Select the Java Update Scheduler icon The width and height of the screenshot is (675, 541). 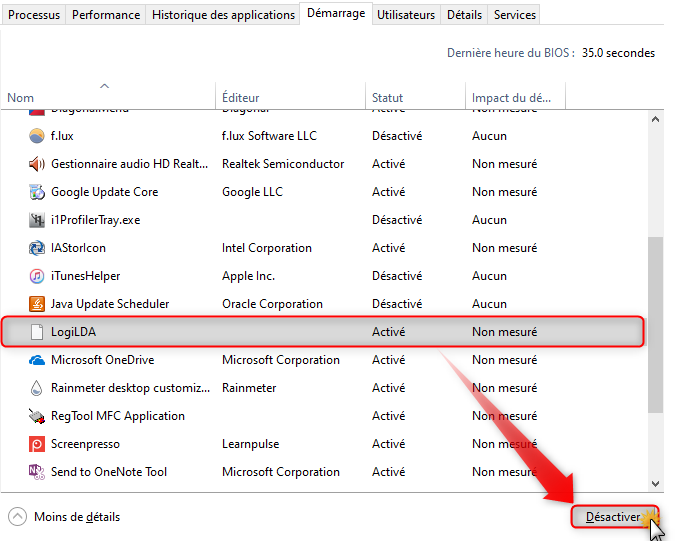tap(37, 304)
